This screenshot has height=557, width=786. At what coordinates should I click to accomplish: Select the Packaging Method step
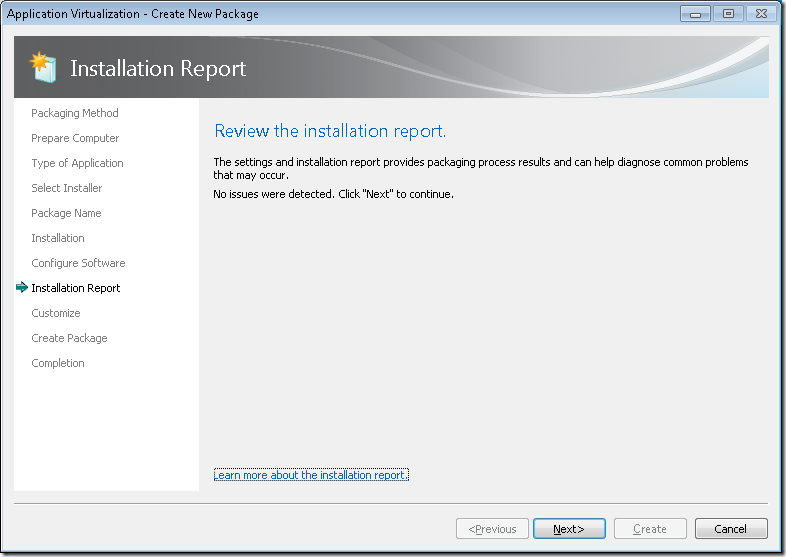point(75,113)
